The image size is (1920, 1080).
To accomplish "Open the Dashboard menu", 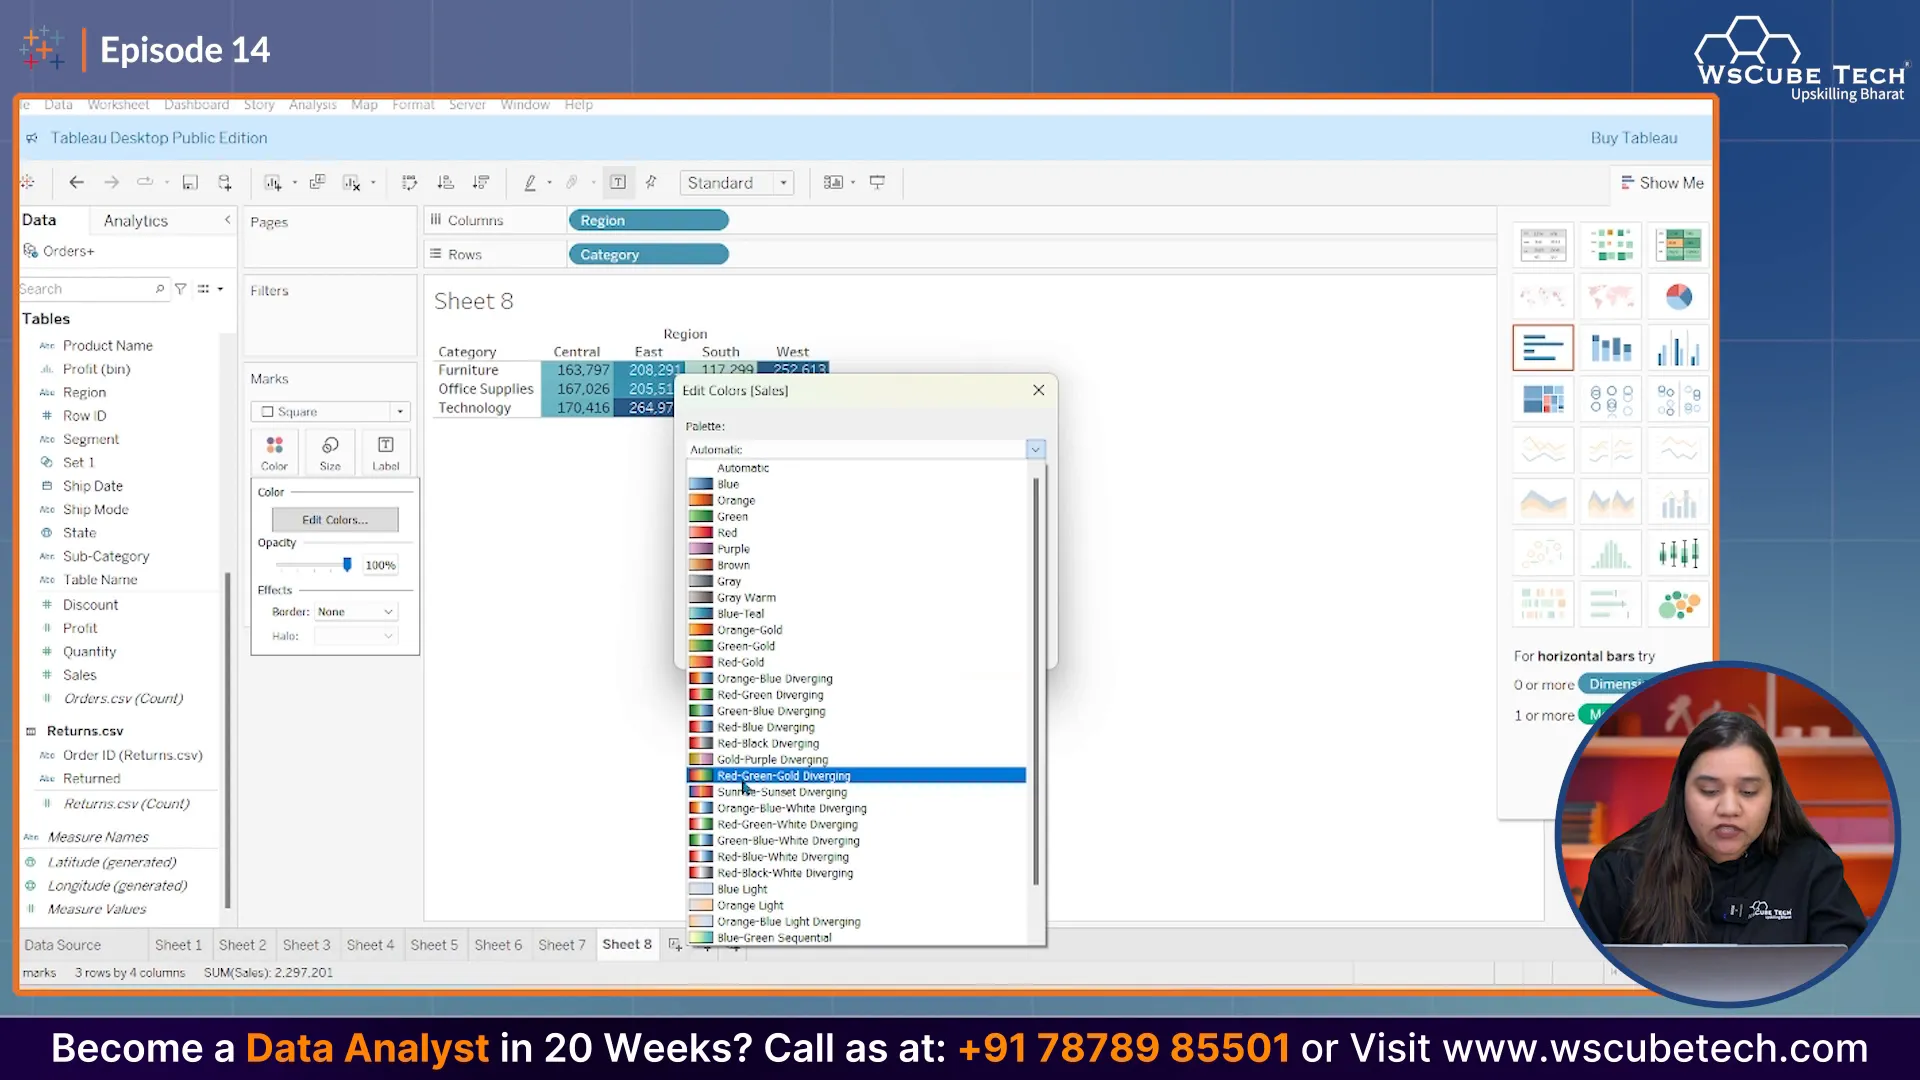I will click(x=196, y=104).
